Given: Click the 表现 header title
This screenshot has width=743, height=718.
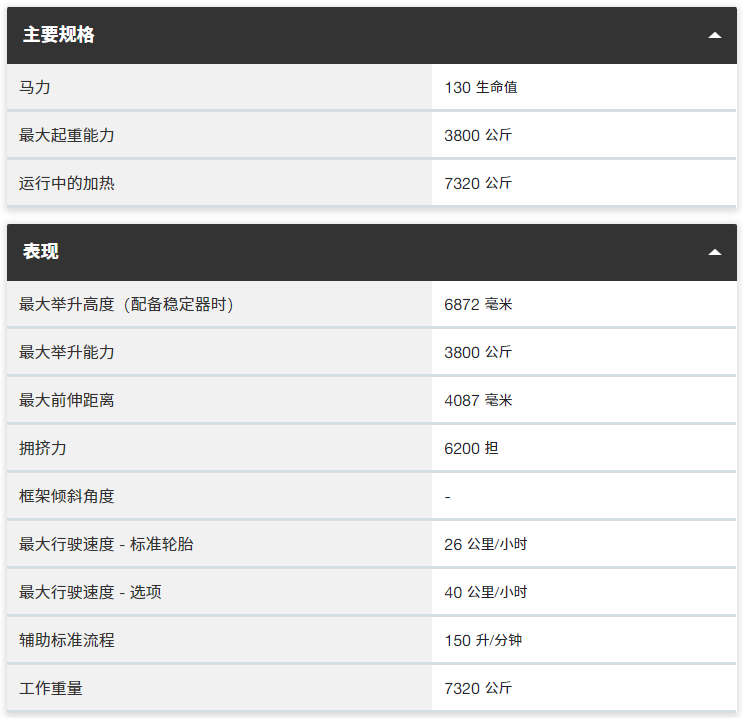Looking at the screenshot, I should (41, 252).
